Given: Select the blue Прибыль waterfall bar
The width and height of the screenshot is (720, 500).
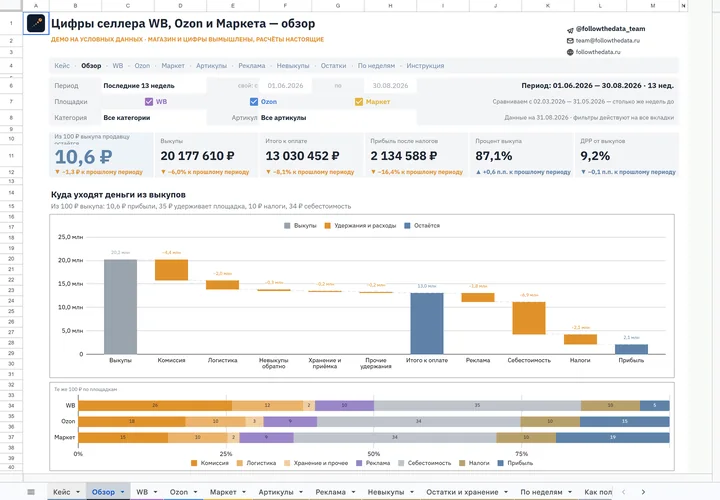Looking at the screenshot, I should tap(631, 349).
